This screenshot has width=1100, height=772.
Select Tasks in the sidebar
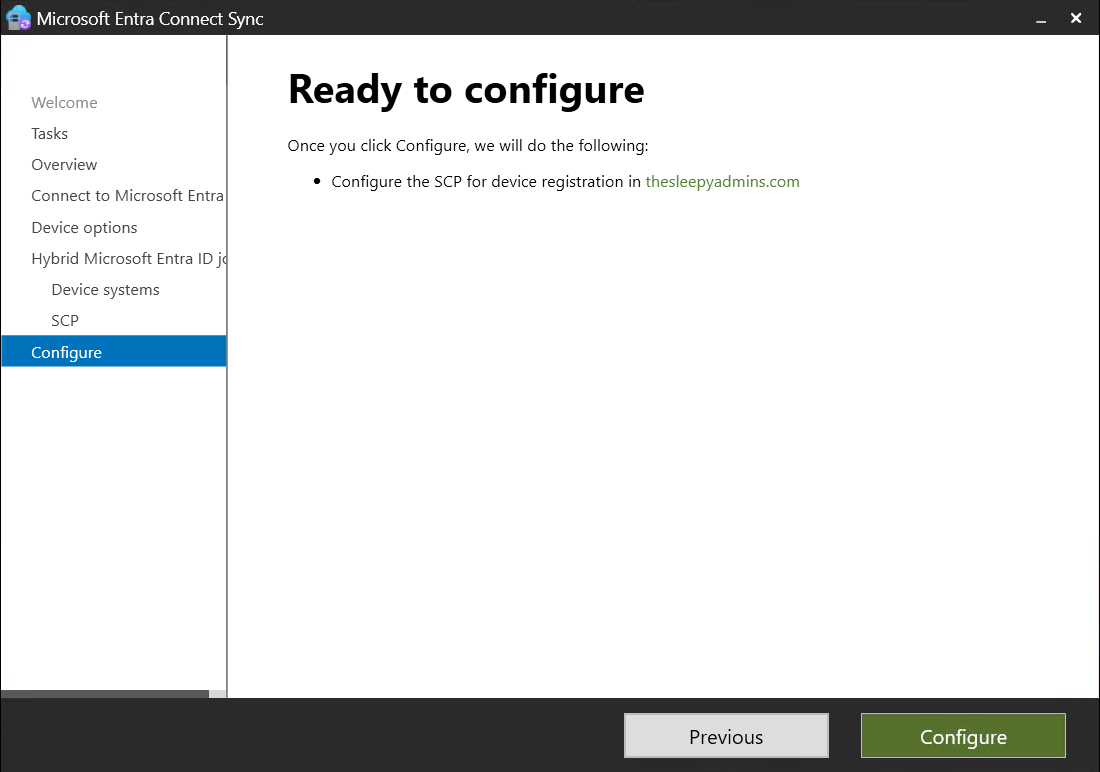49,133
